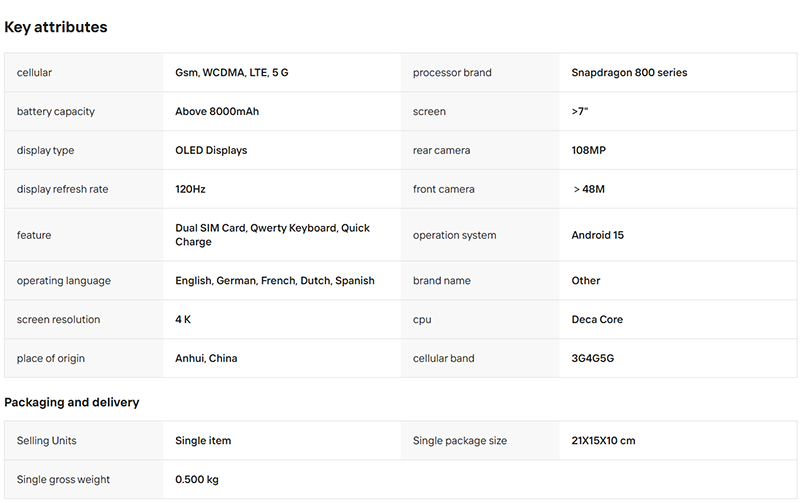The image size is (800, 503).
Task: Click the Packaging and delivery heading
Action: (71, 403)
